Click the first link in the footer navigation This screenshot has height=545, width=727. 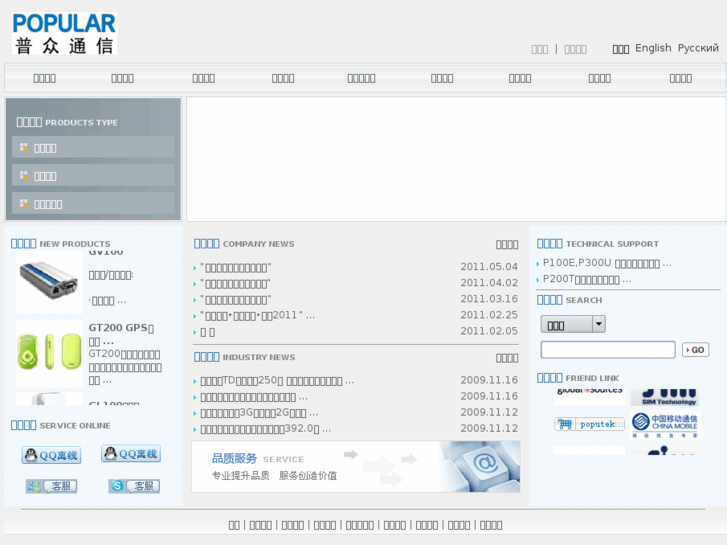234,525
